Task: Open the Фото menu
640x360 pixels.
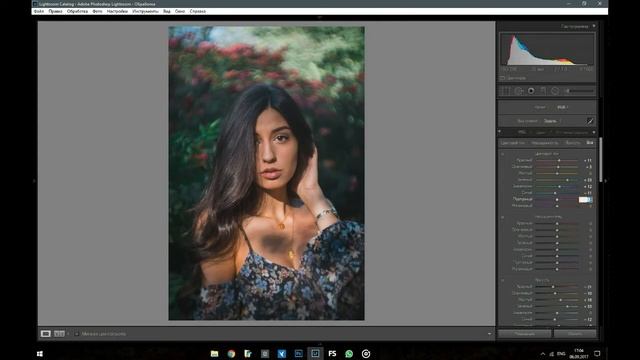Action: 97,11
